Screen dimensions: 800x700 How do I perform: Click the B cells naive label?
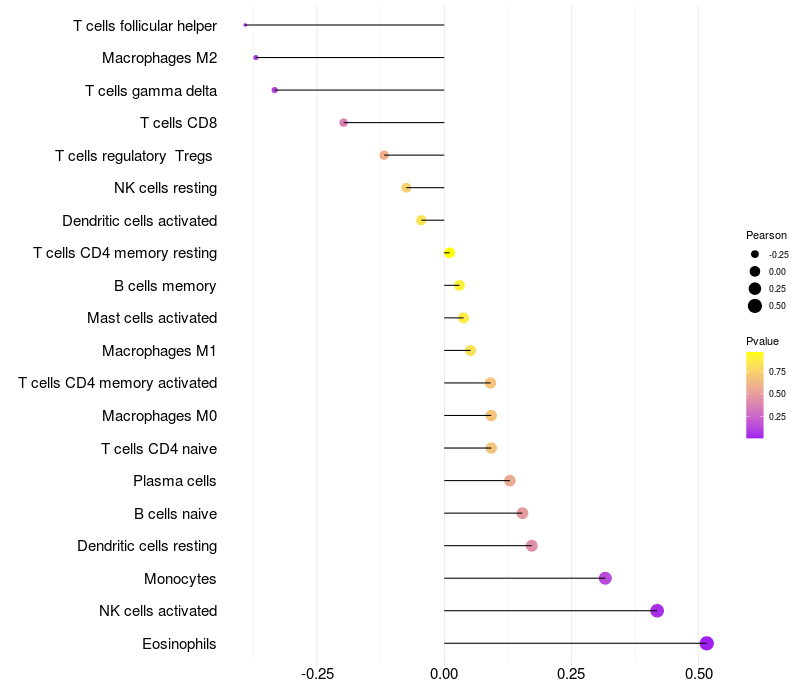coord(176,514)
